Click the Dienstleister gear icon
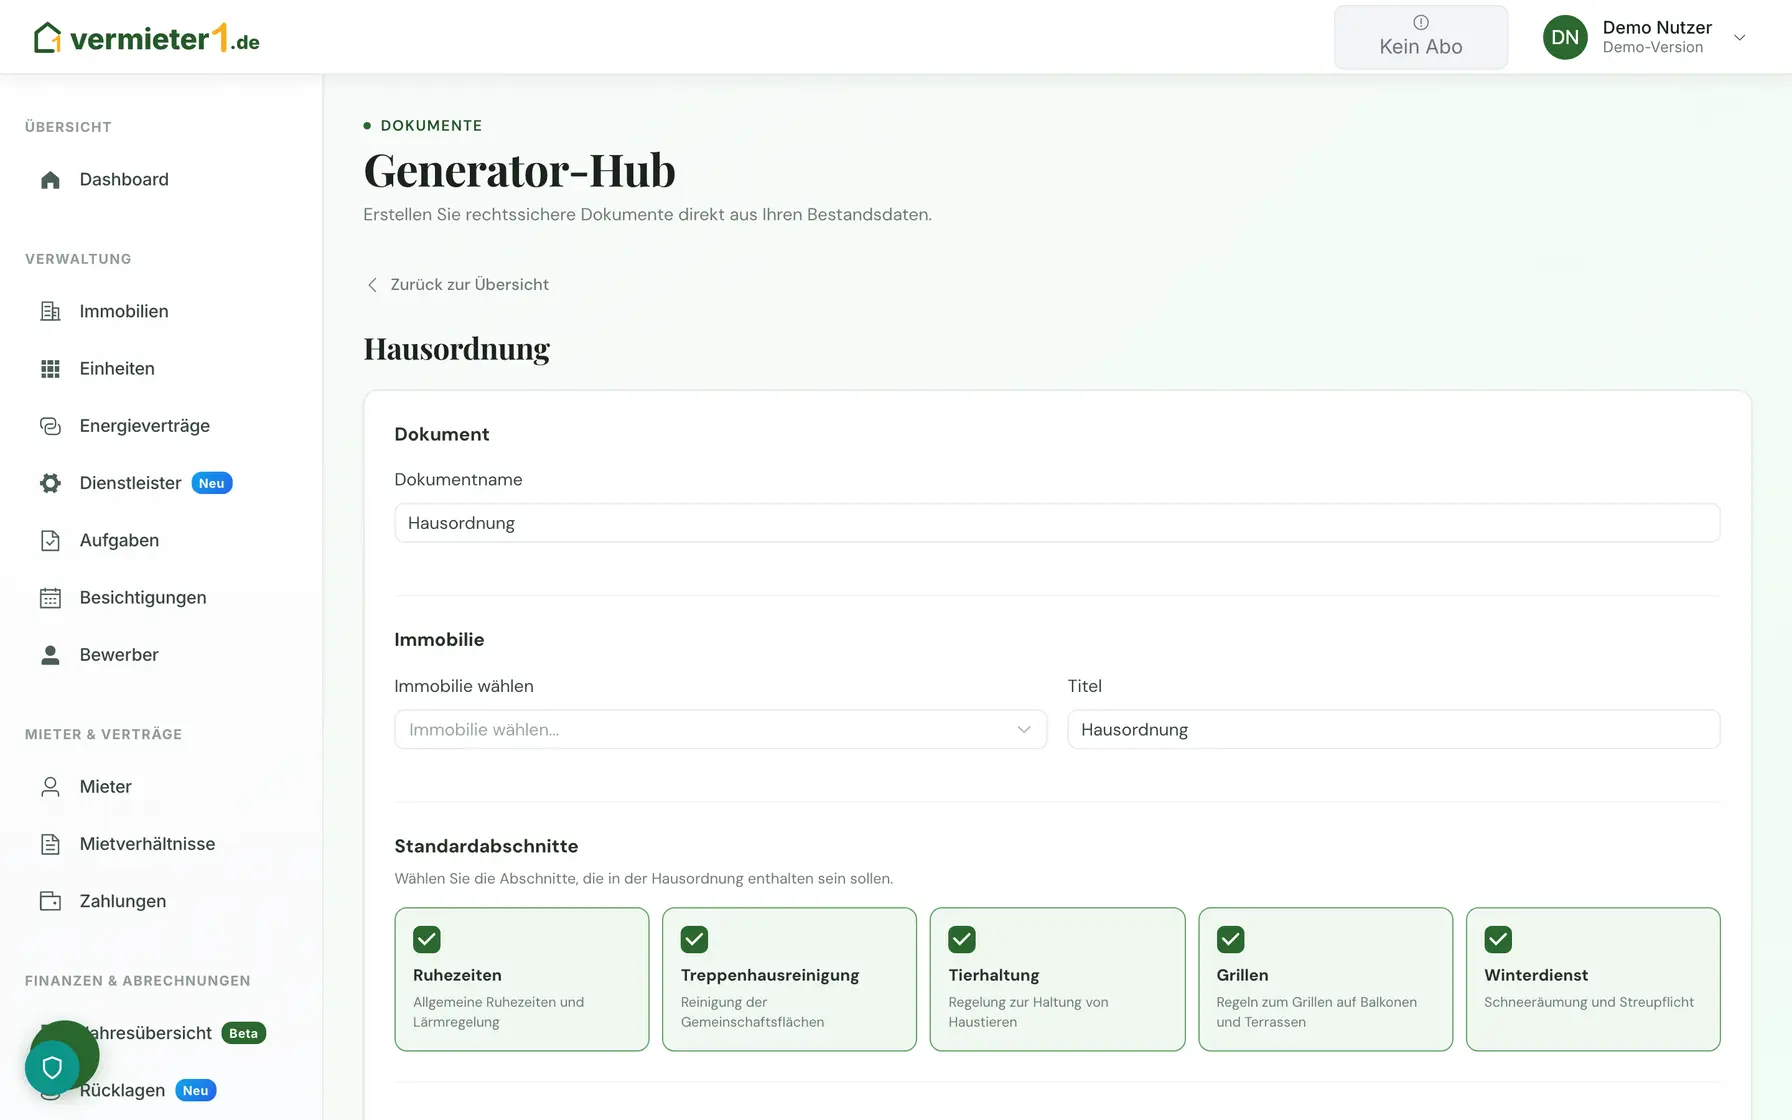This screenshot has height=1120, width=1792. click(50, 483)
